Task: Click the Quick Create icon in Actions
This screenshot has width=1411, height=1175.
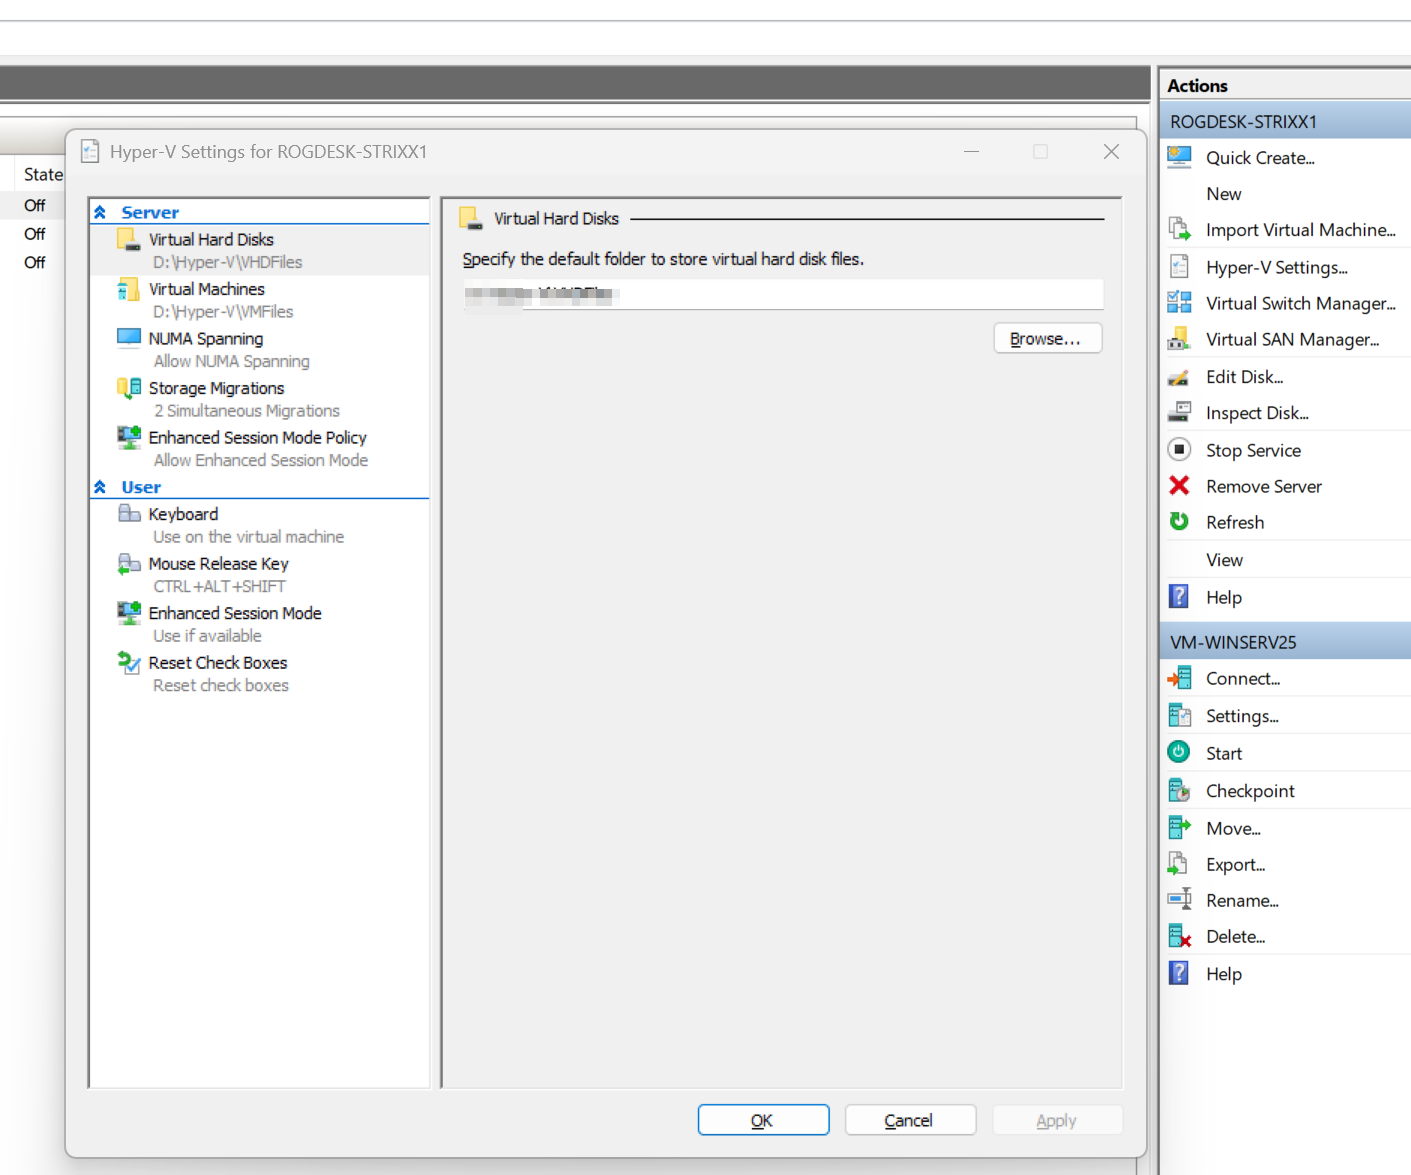Action: [1179, 157]
